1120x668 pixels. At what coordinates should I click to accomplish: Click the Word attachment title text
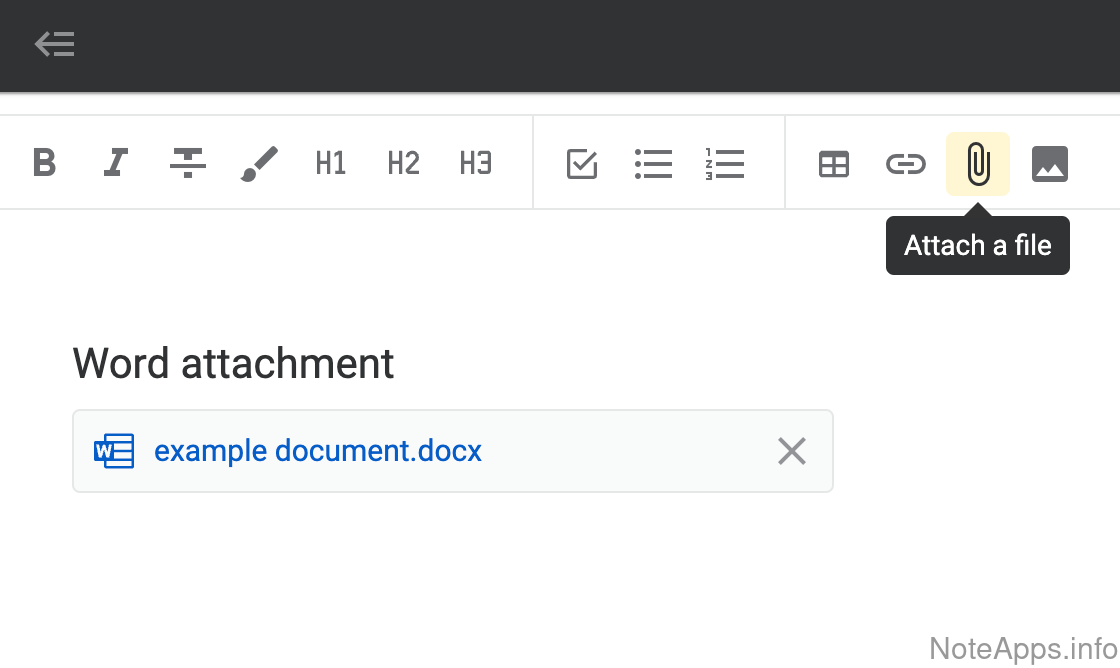pos(234,363)
